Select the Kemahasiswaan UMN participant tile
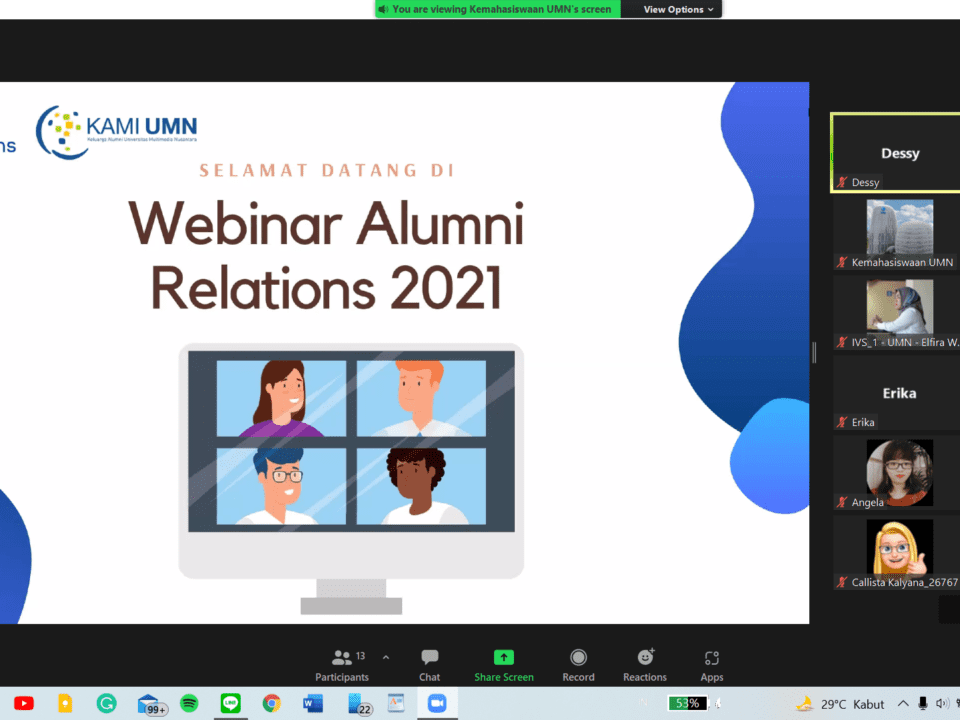The width and height of the screenshot is (960, 720). 898,233
